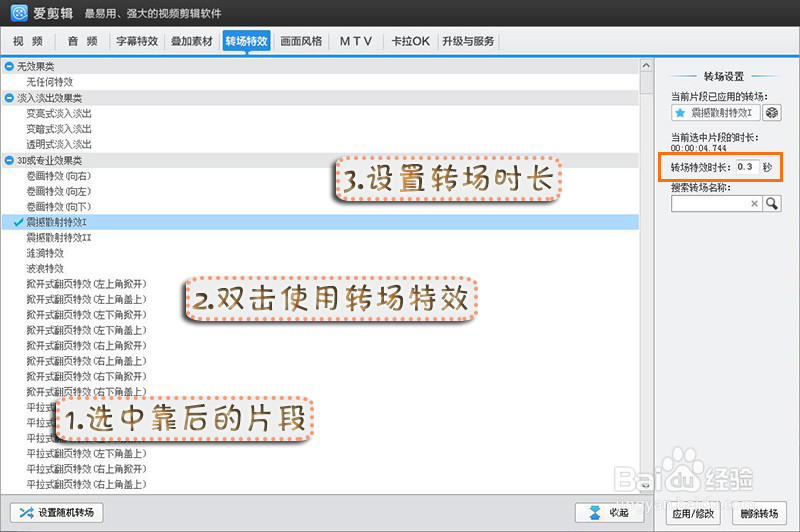800x532 pixels.
Task: Collapse the 无效果类 category
Action: (x=9, y=66)
